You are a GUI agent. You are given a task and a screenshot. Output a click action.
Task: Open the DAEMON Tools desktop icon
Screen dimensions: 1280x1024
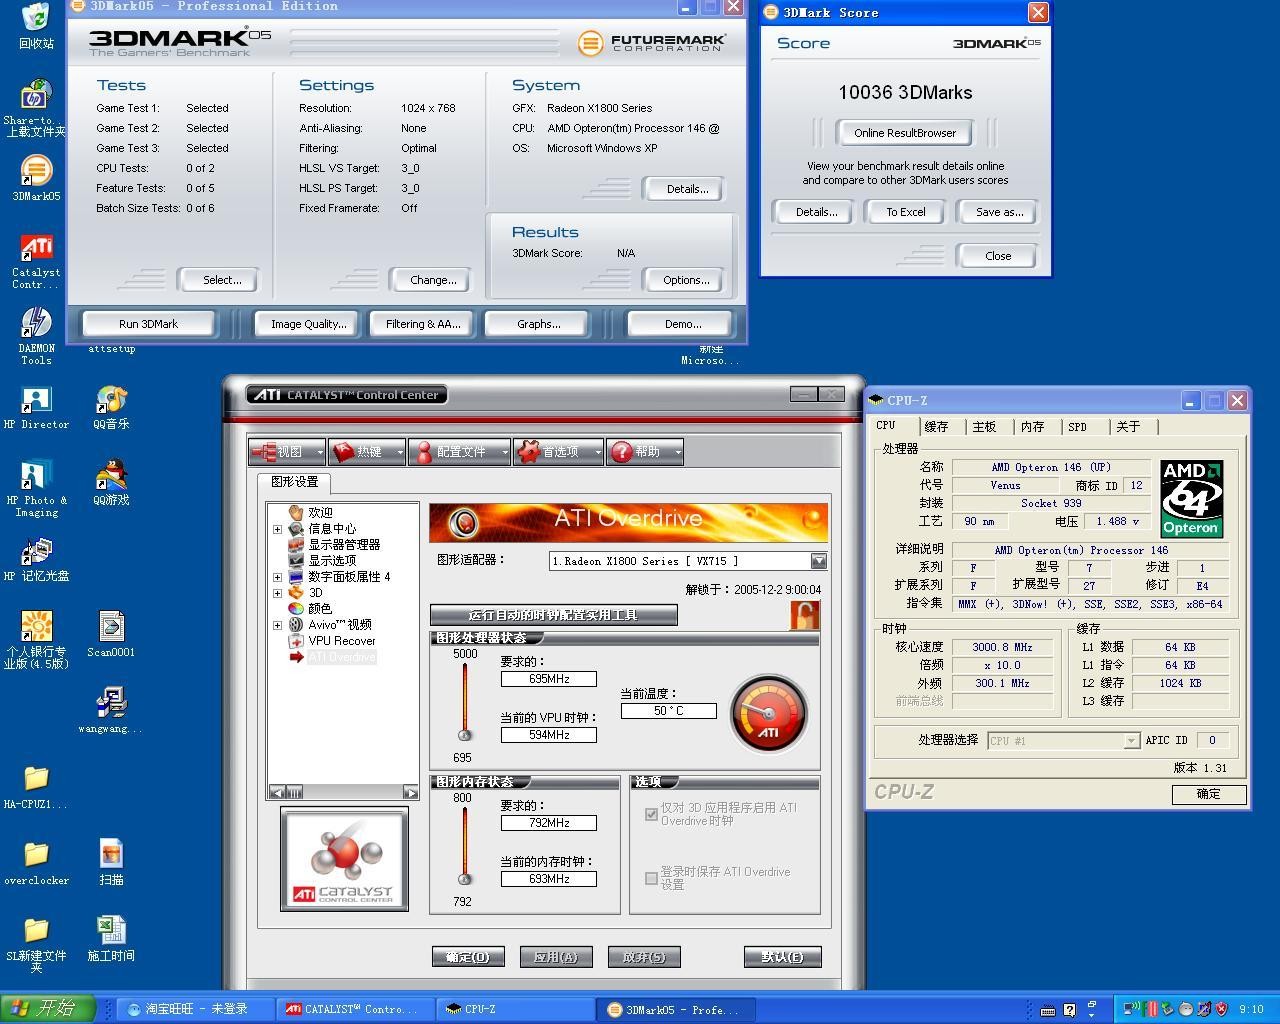(x=36, y=323)
